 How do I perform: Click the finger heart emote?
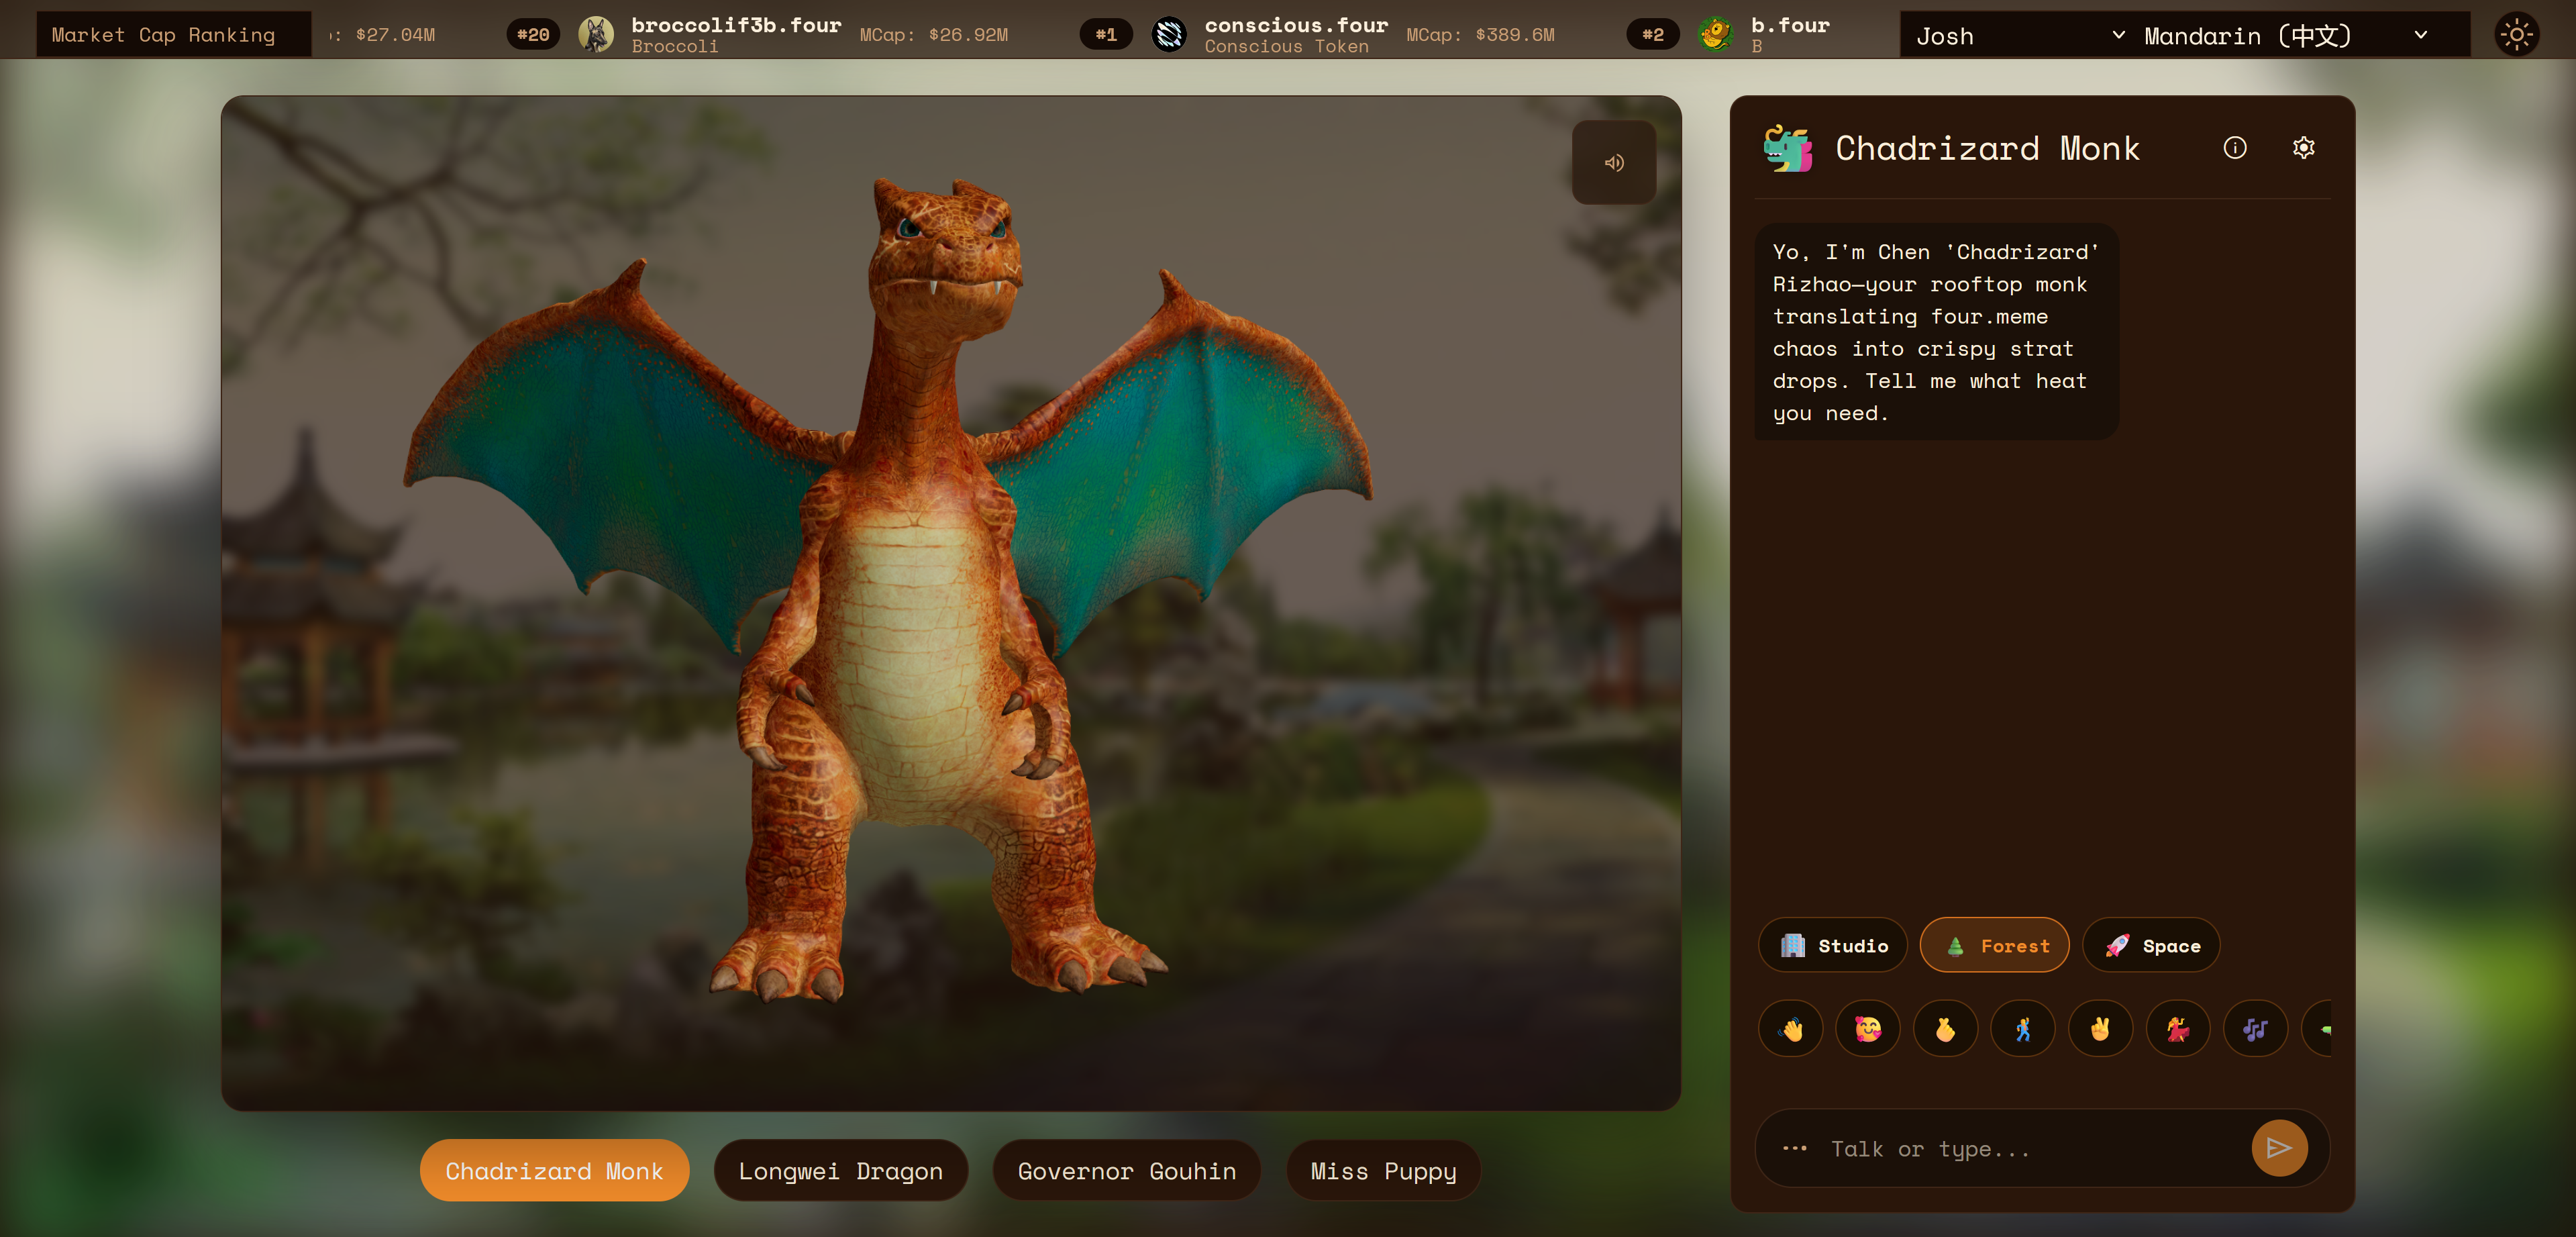1945,1028
